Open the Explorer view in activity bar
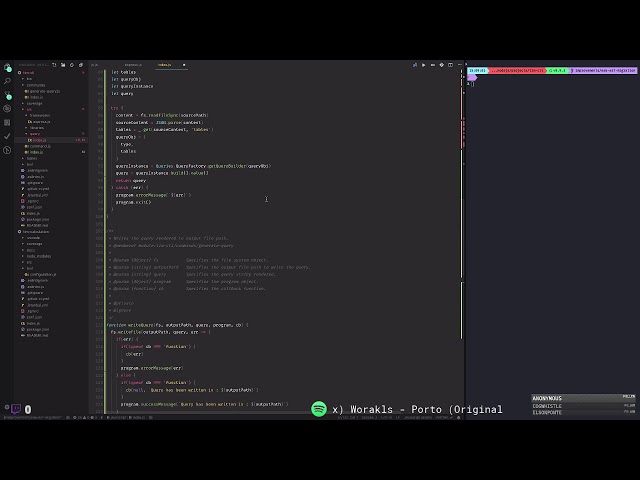The width and height of the screenshot is (640, 480). [x=7, y=67]
